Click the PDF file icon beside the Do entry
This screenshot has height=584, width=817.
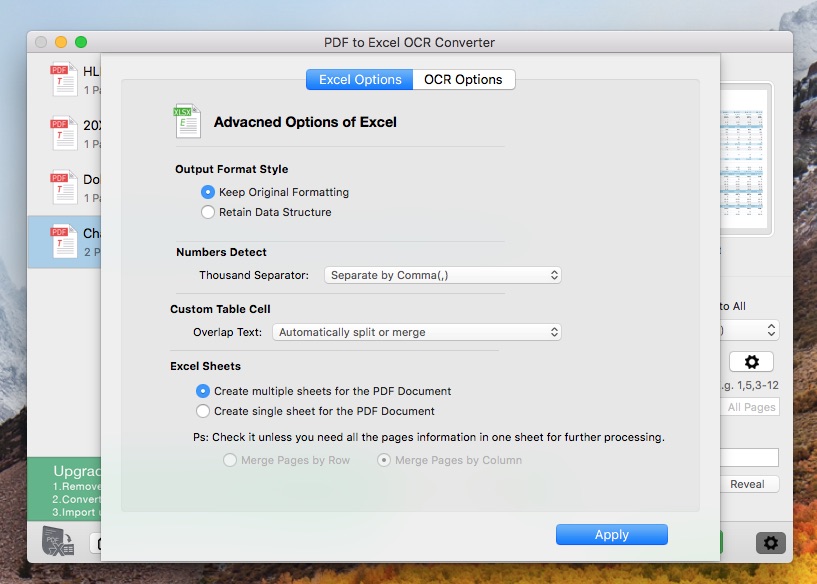(x=64, y=188)
